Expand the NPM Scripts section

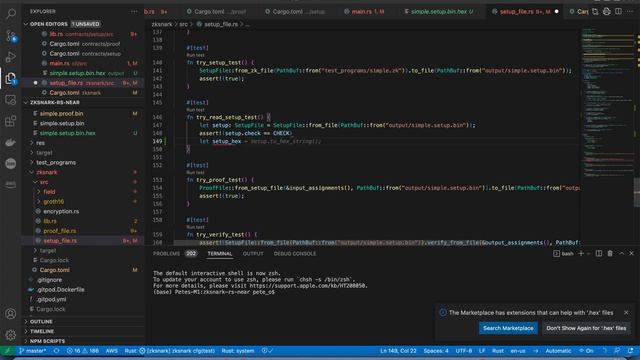coord(47,341)
